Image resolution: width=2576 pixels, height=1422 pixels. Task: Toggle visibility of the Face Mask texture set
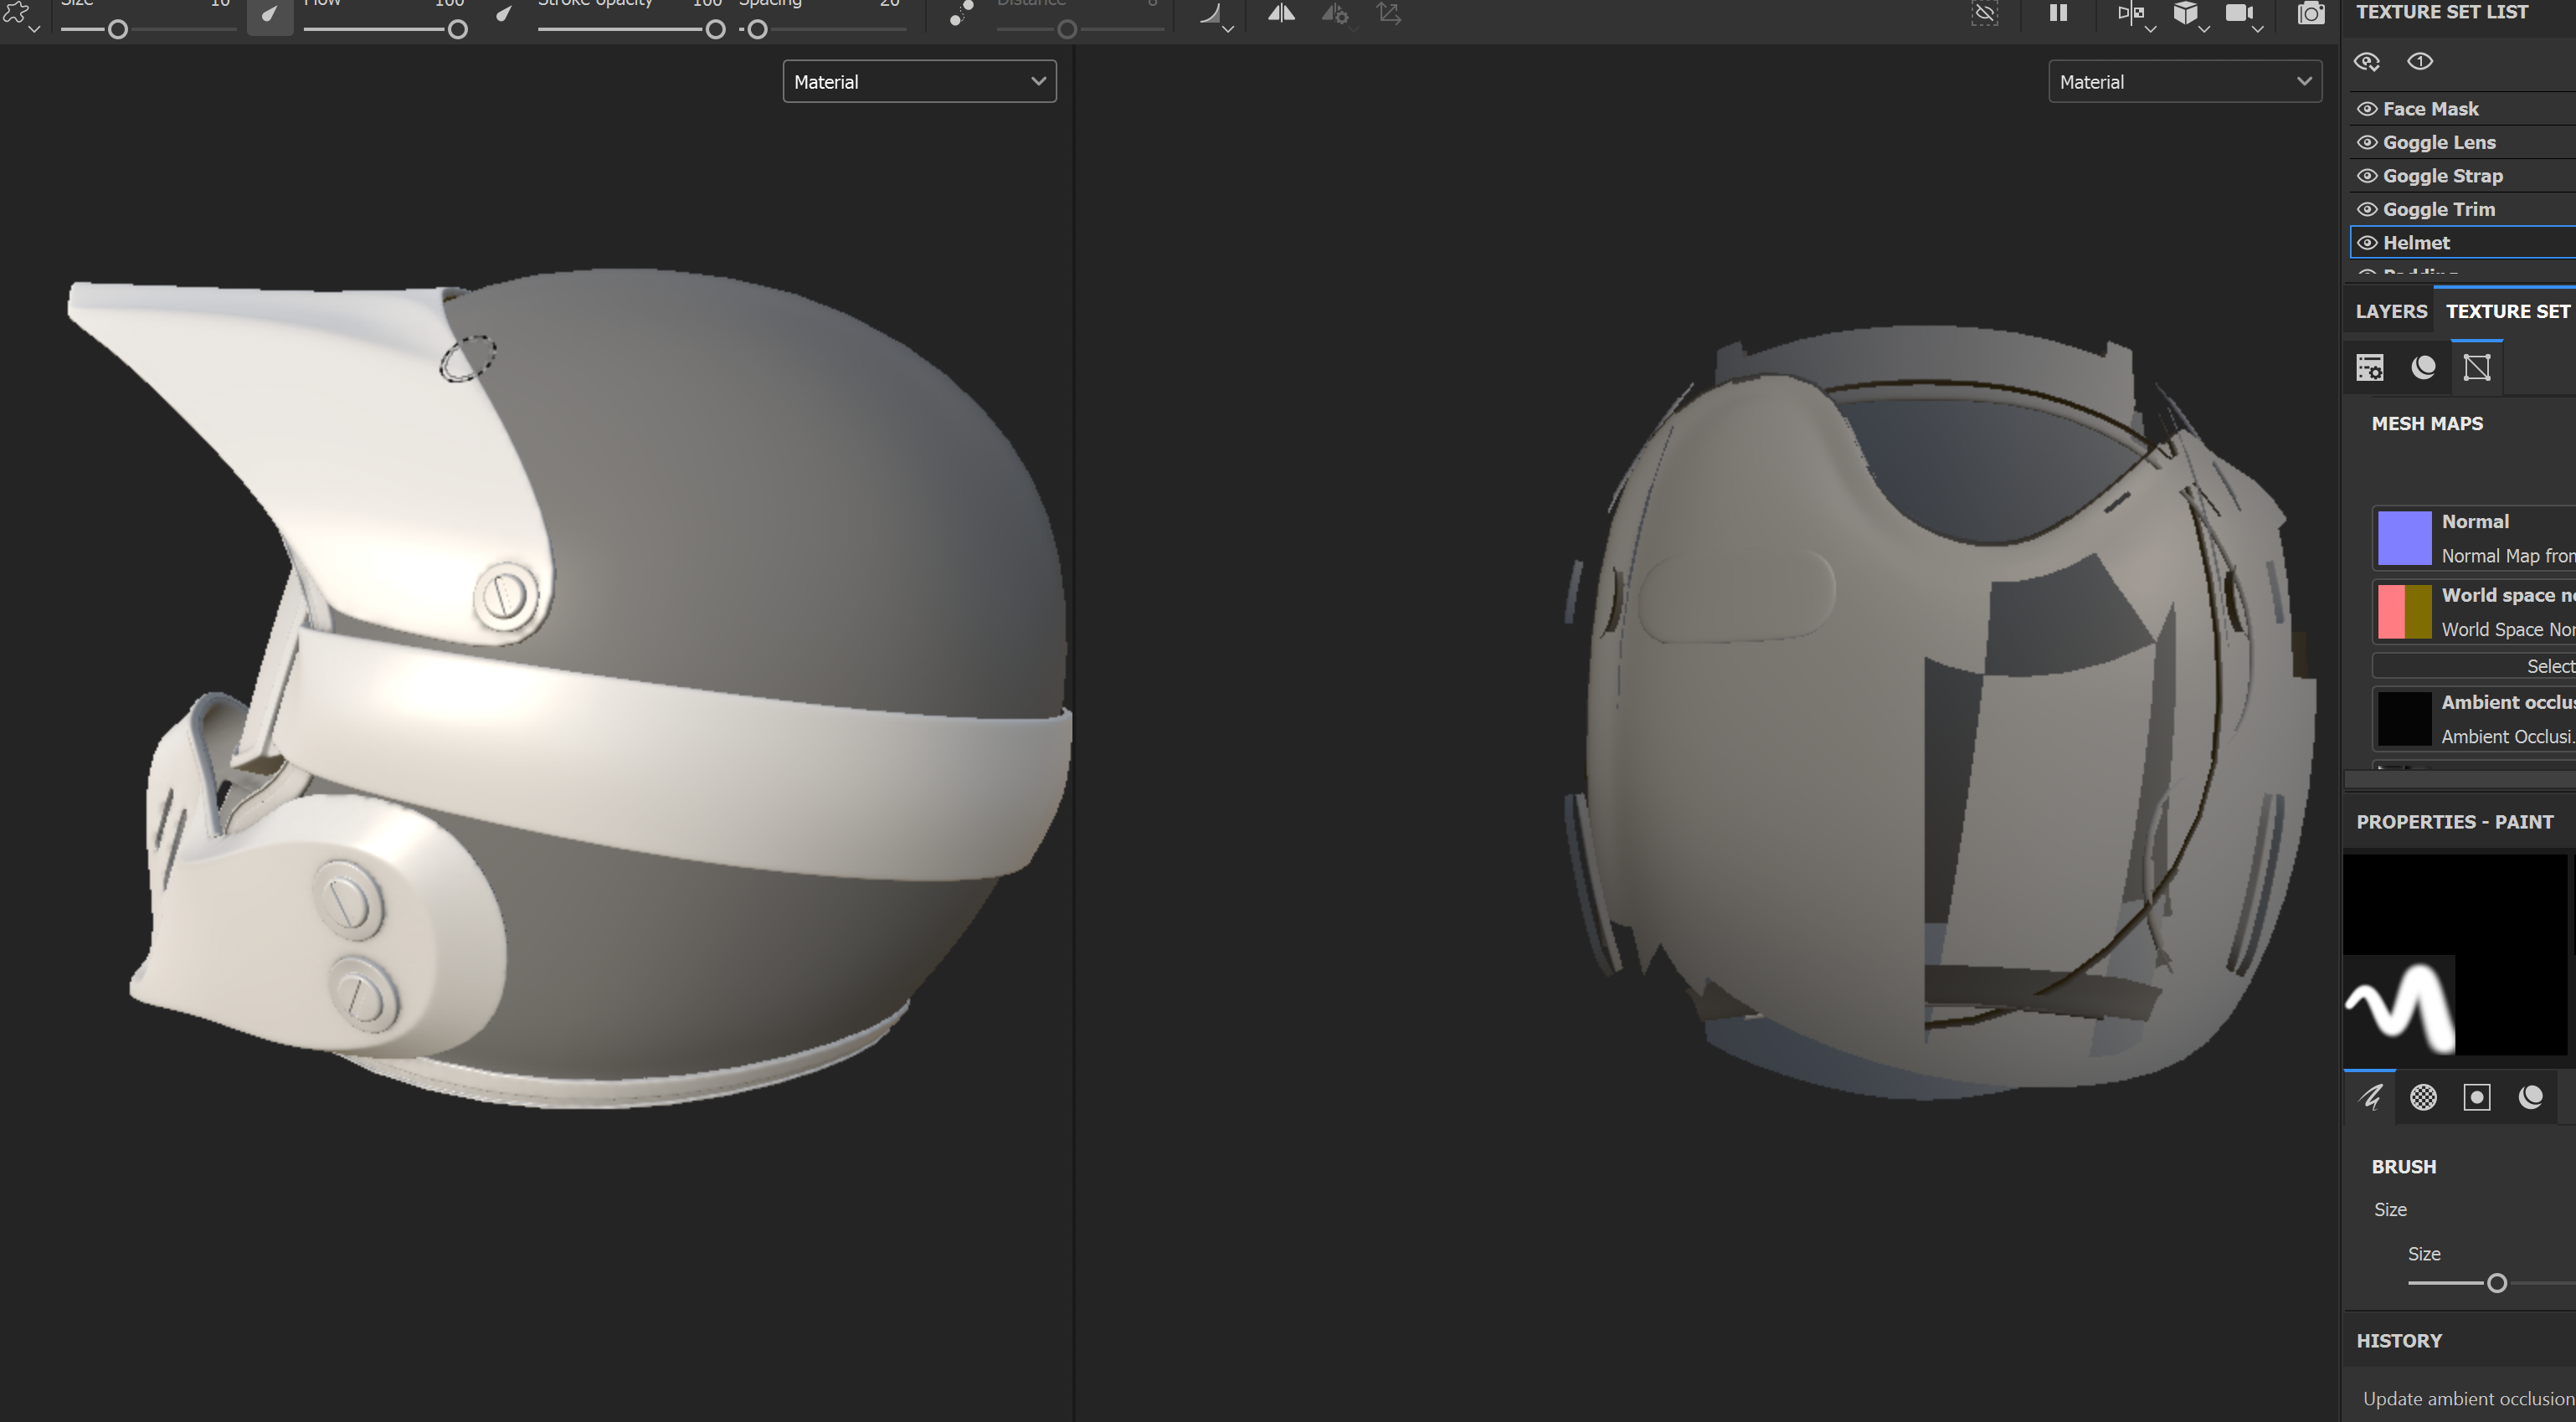[2368, 109]
